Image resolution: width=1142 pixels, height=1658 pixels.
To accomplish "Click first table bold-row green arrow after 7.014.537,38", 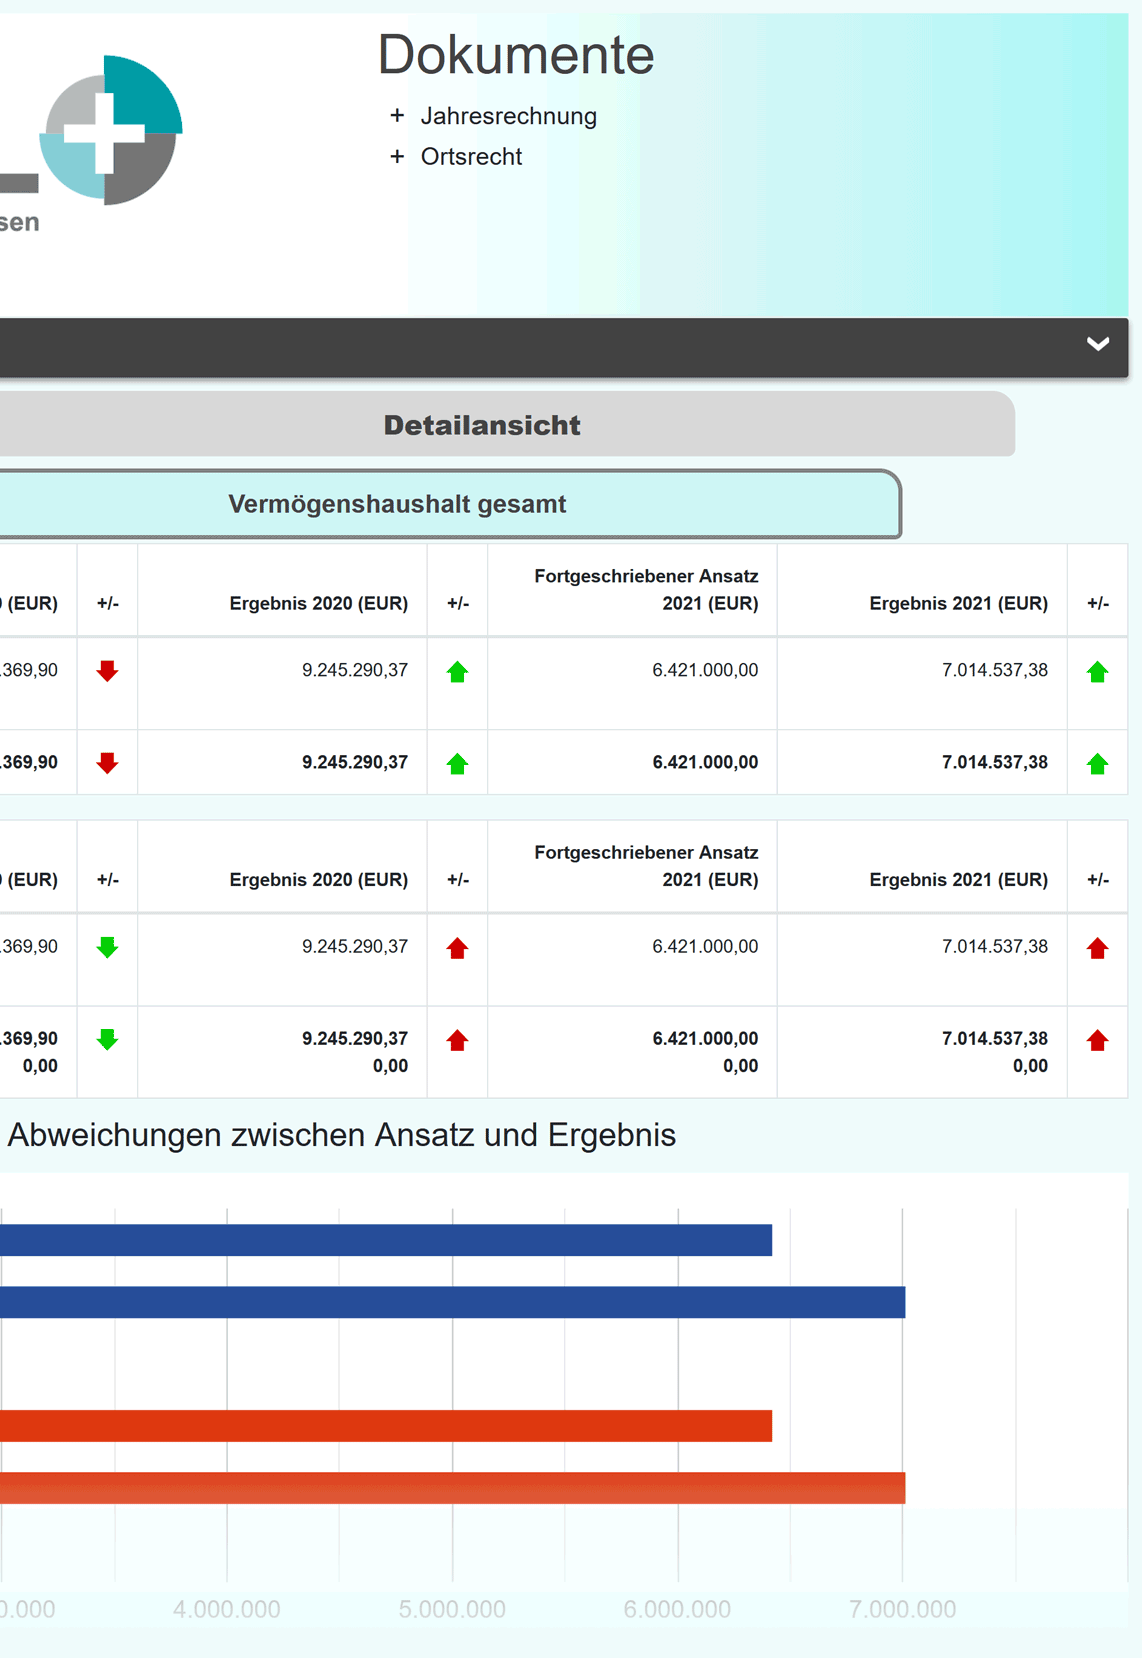I will (1097, 764).
